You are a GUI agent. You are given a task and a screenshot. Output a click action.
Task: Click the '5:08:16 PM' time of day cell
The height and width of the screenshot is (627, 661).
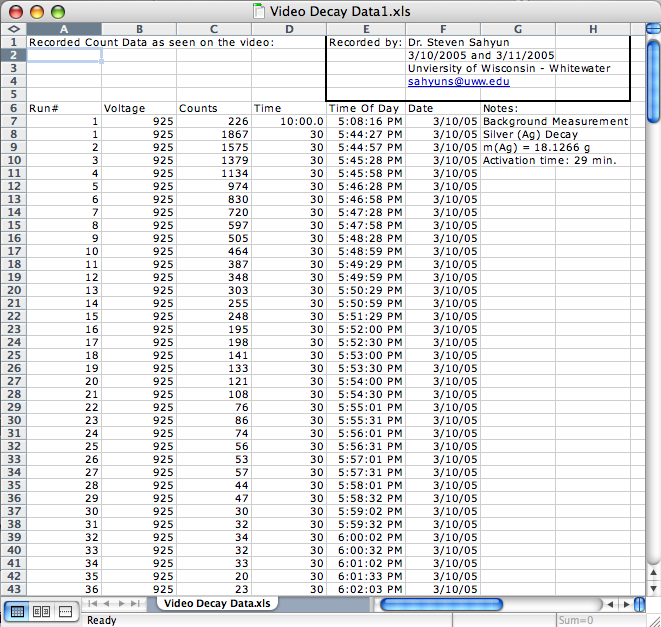point(366,121)
